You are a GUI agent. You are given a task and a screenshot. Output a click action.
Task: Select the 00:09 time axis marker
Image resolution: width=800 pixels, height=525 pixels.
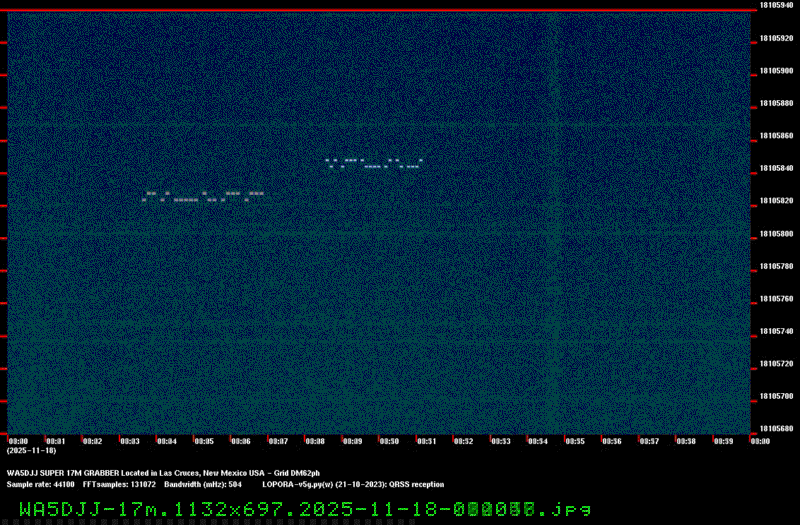(352, 441)
